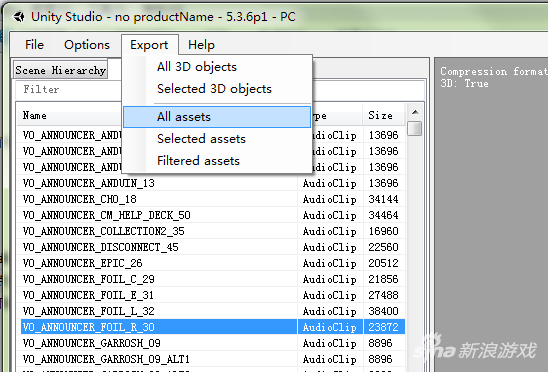Click the Export menu header
The width and height of the screenshot is (548, 372).
pyautogui.click(x=149, y=45)
